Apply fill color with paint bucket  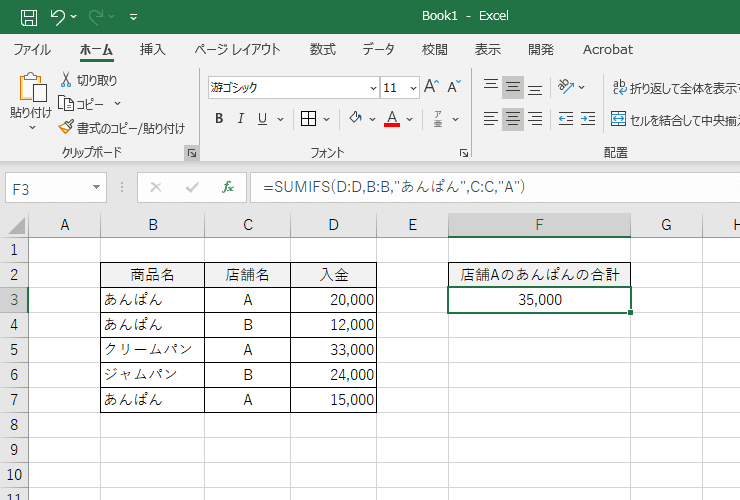pos(355,118)
